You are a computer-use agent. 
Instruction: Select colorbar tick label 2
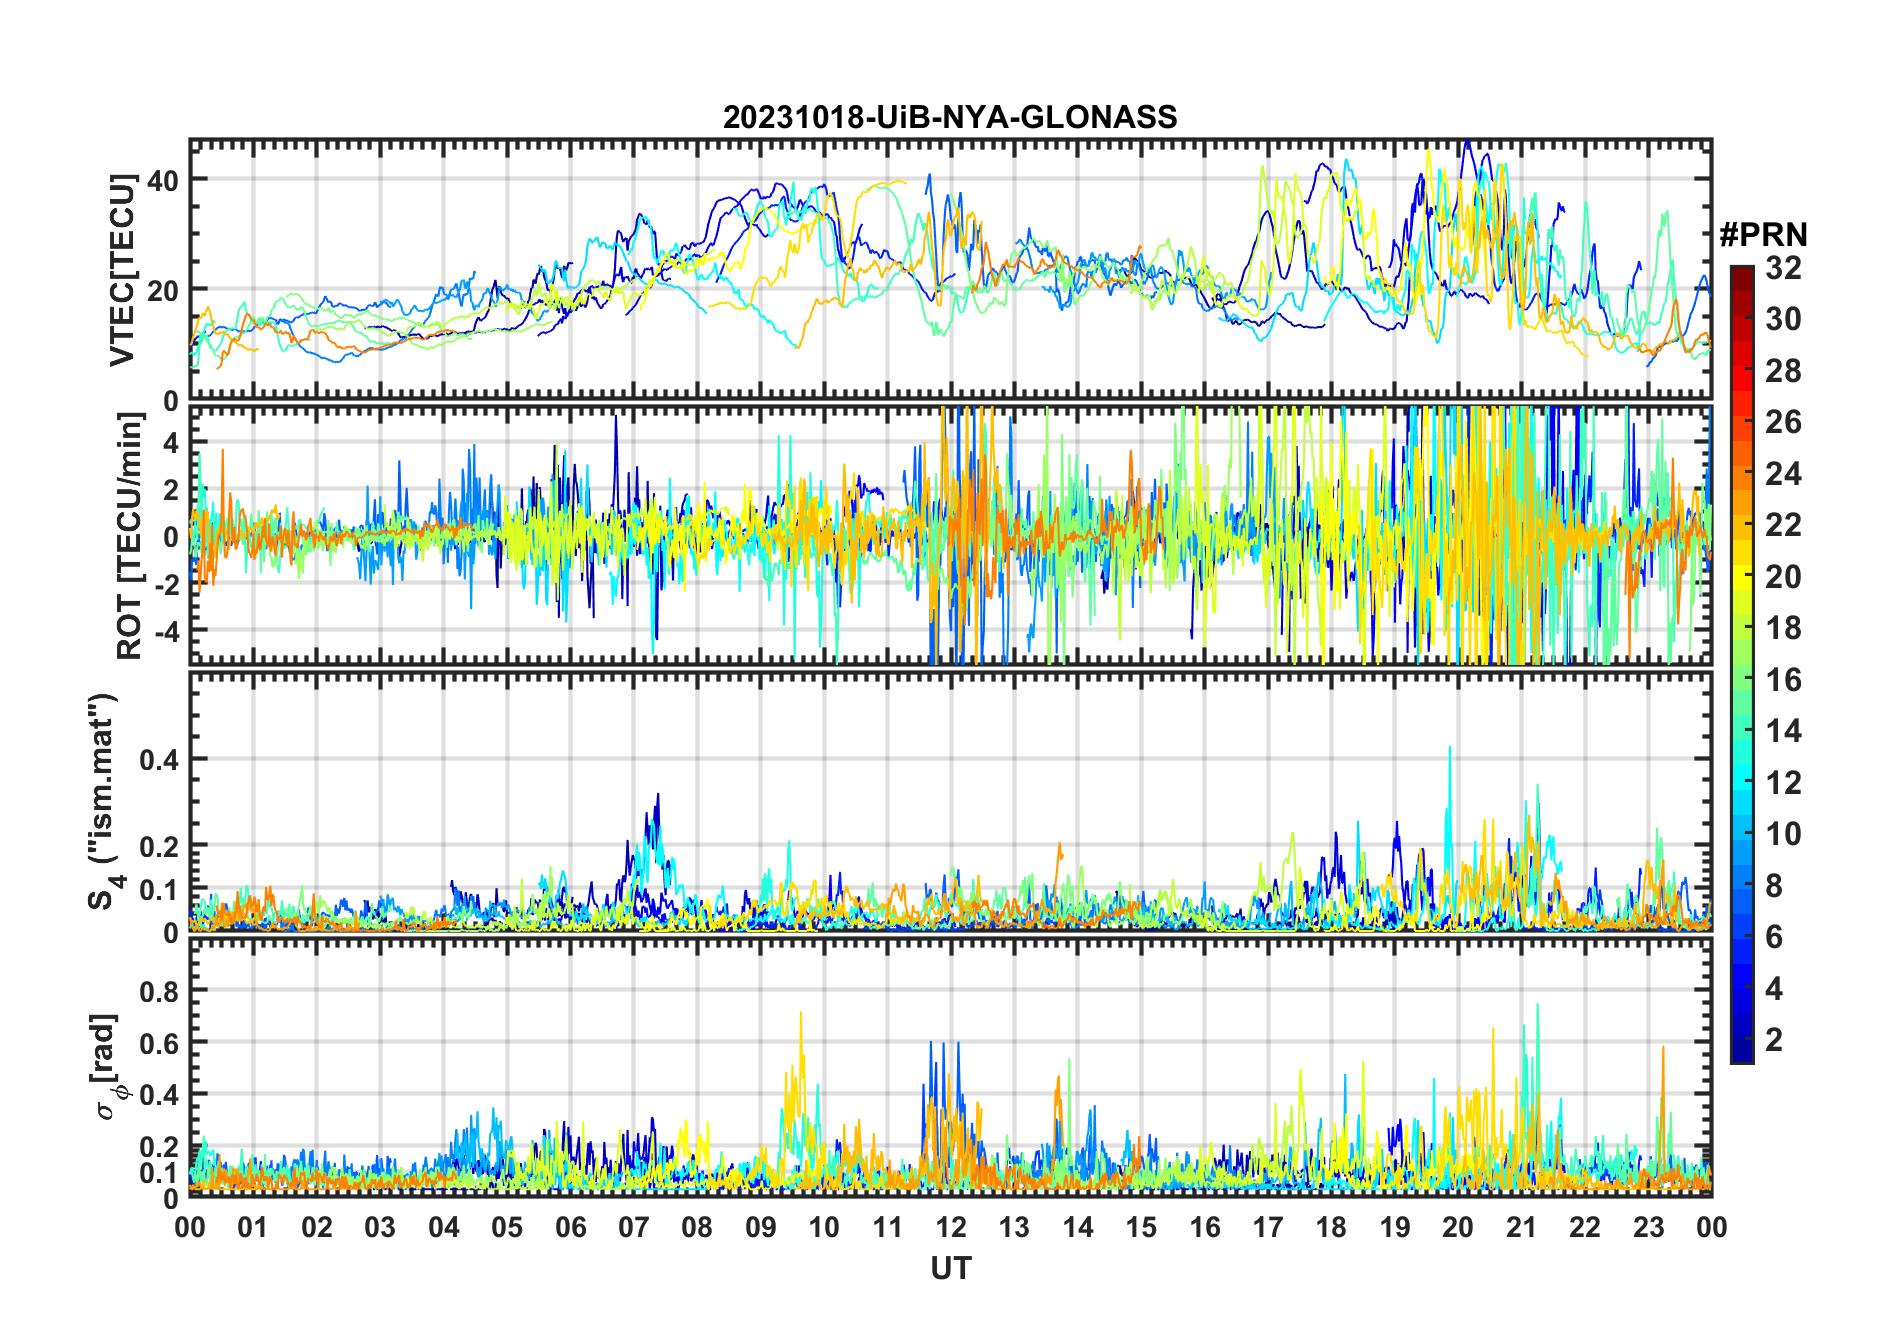[1774, 1040]
